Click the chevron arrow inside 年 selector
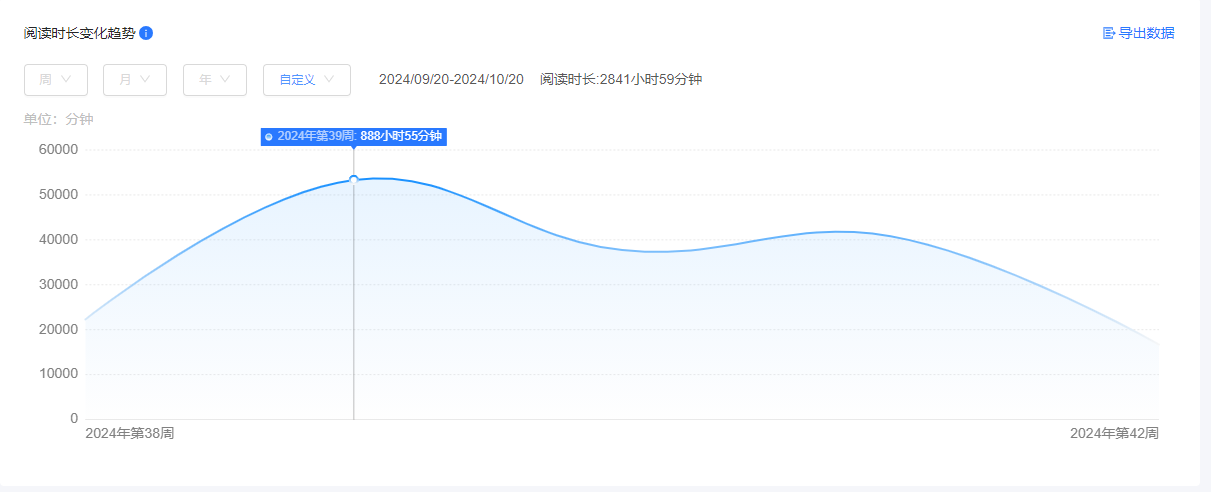The width and height of the screenshot is (1211, 492). point(226,80)
